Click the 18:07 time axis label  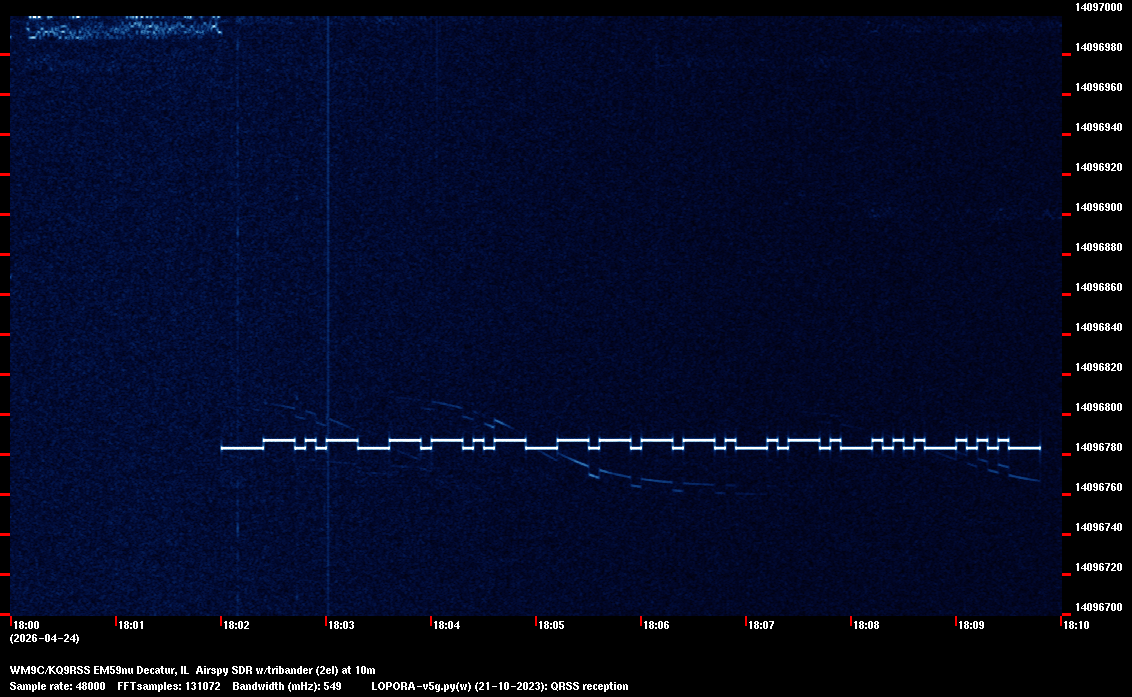(x=760, y=625)
